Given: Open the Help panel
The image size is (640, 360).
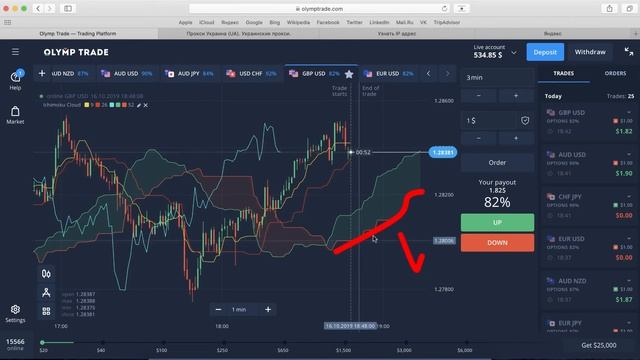Looking at the screenshot, I should pos(15,80).
